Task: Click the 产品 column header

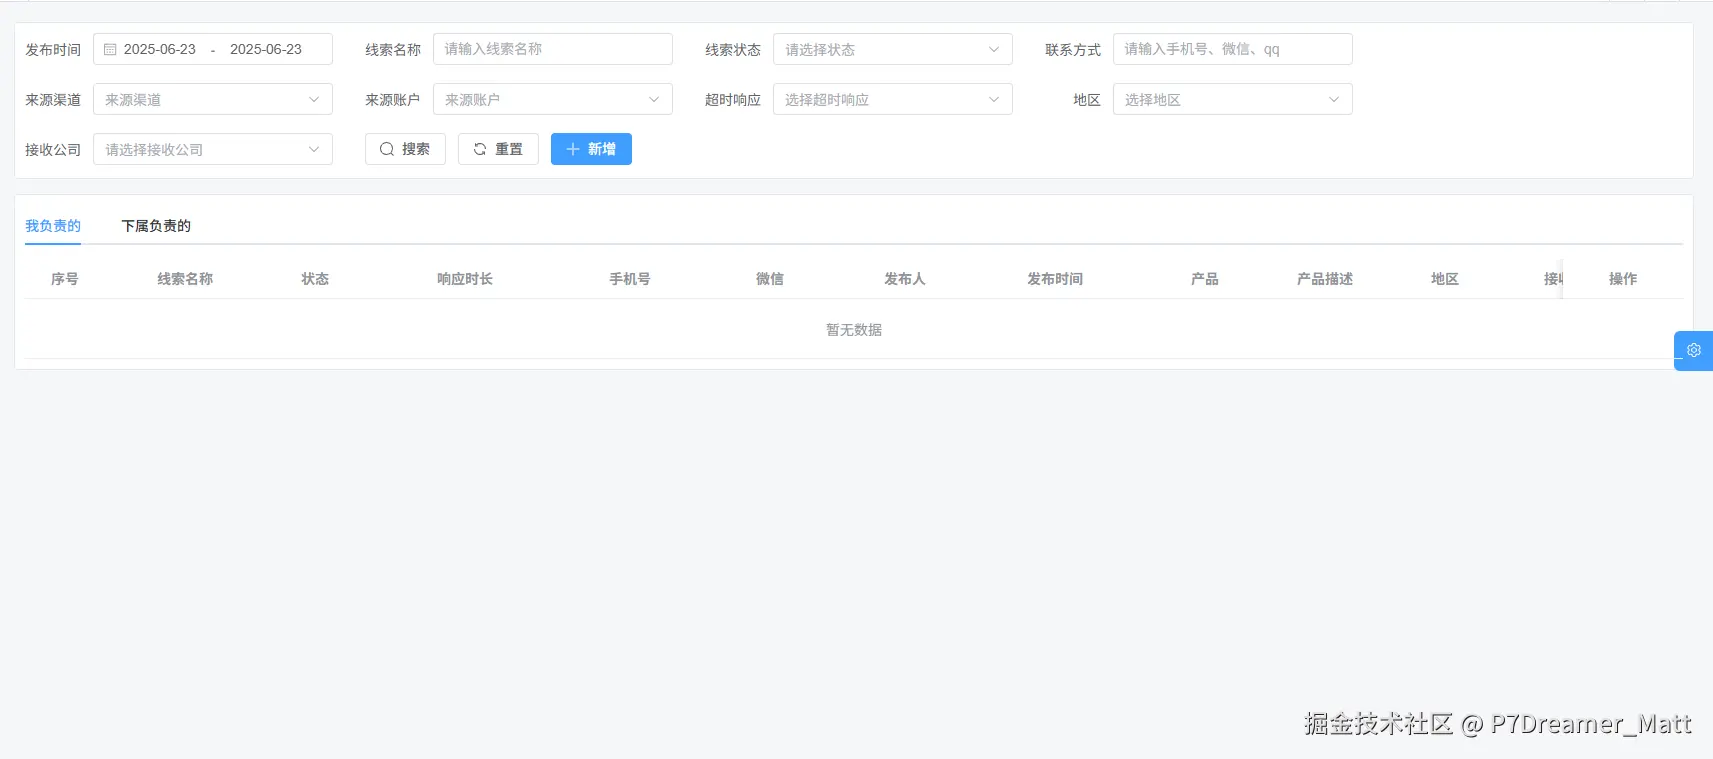Action: [x=1205, y=279]
